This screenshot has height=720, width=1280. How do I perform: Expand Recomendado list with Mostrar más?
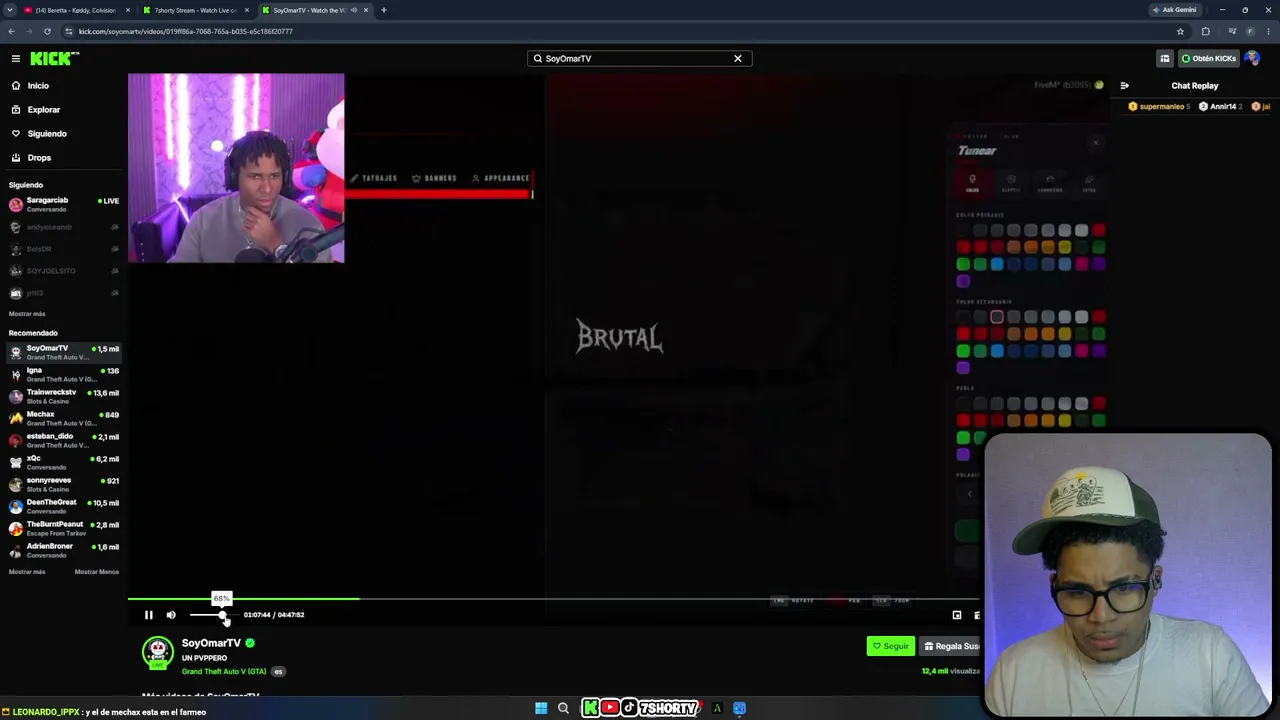(27, 572)
